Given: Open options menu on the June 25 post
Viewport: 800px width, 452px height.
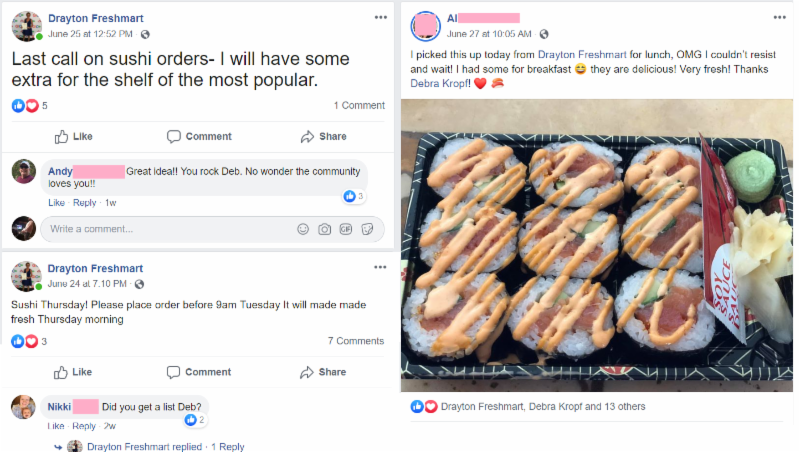Looking at the screenshot, I should tap(380, 18).
